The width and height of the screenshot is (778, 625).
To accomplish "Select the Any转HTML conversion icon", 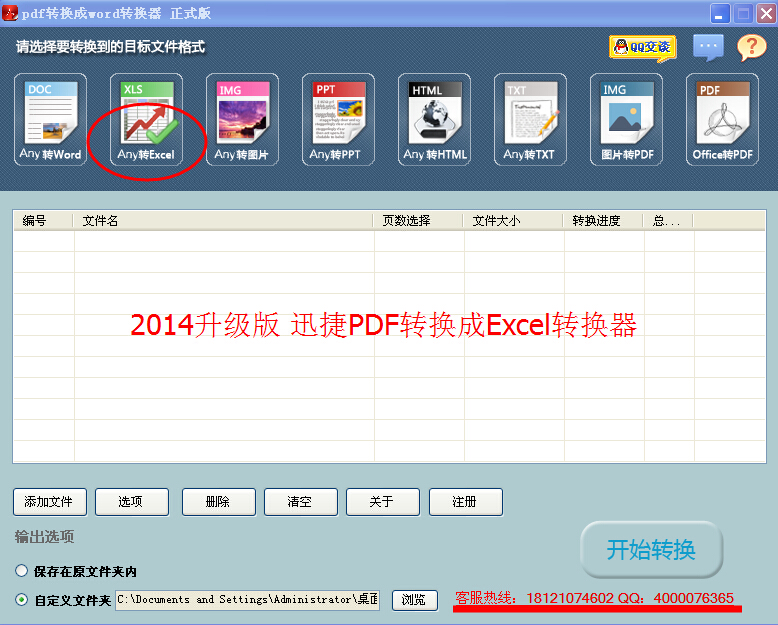I will pos(434,120).
